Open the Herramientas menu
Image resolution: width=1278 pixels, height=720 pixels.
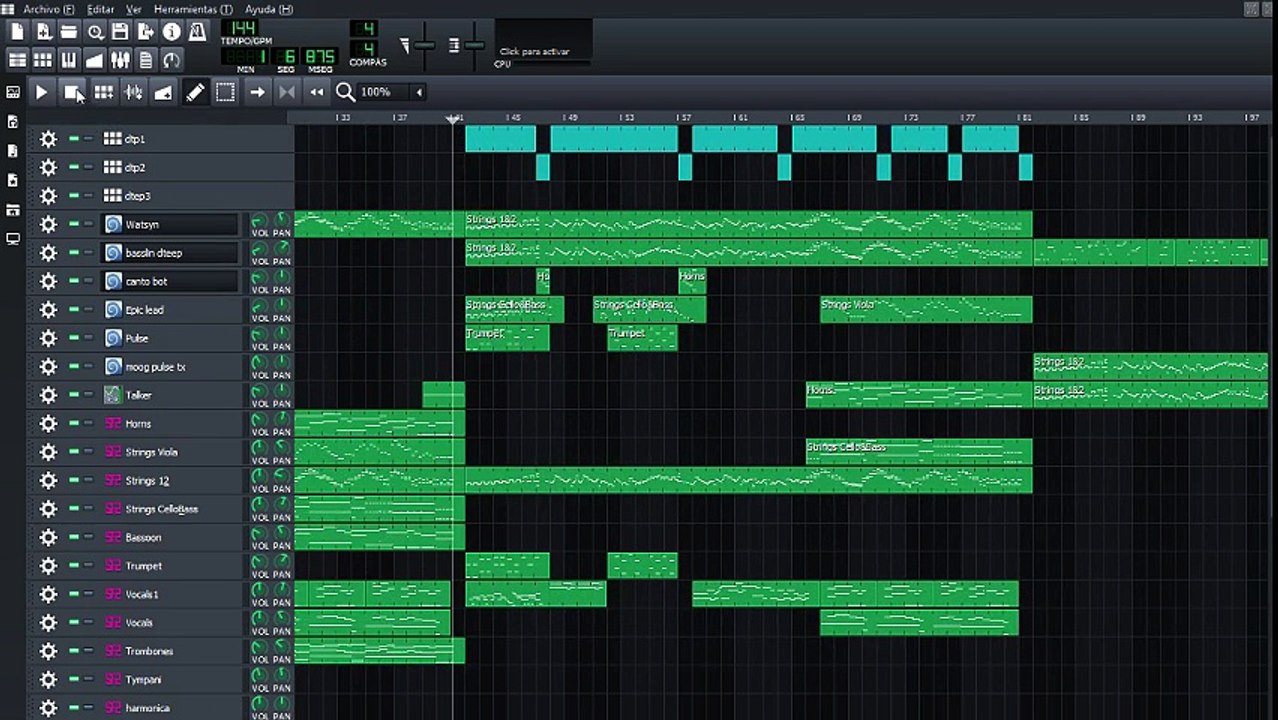click(x=193, y=9)
